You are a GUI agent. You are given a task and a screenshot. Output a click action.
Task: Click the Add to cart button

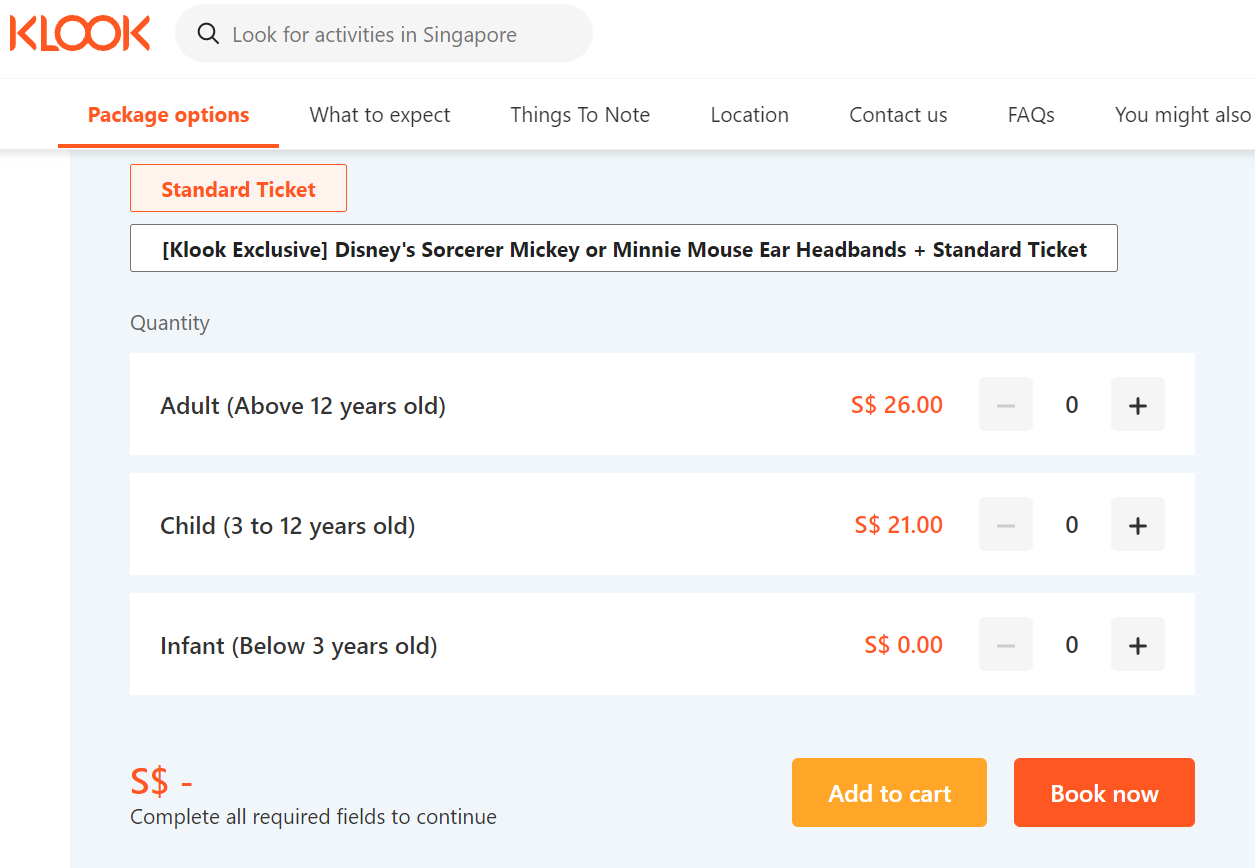pyautogui.click(x=889, y=793)
